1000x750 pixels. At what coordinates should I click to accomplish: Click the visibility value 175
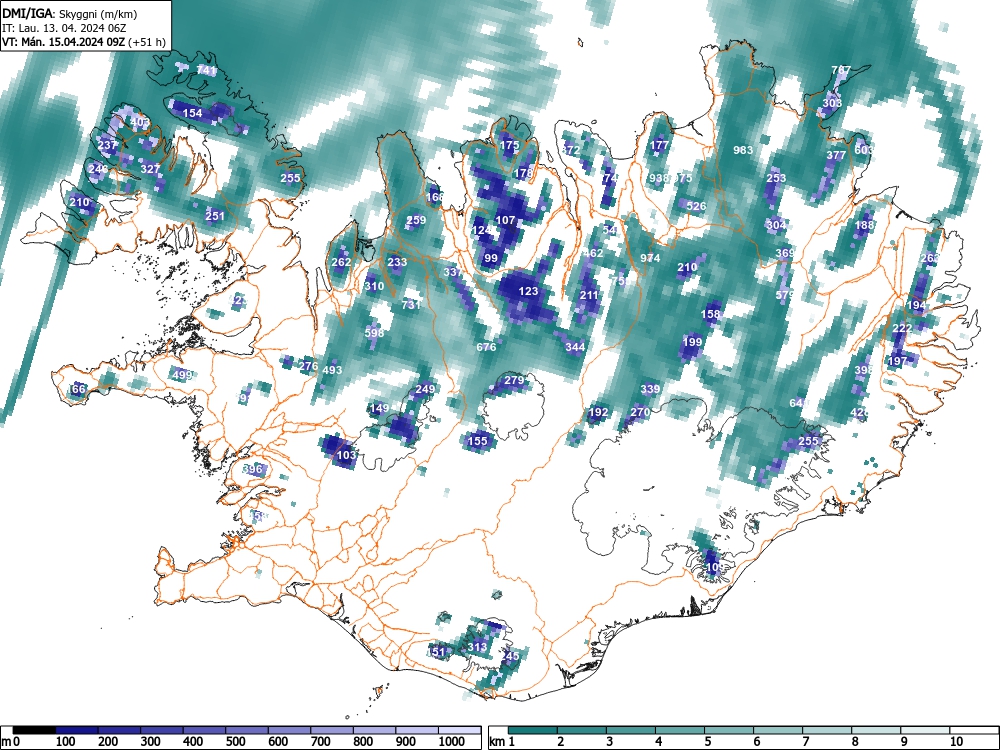510,145
